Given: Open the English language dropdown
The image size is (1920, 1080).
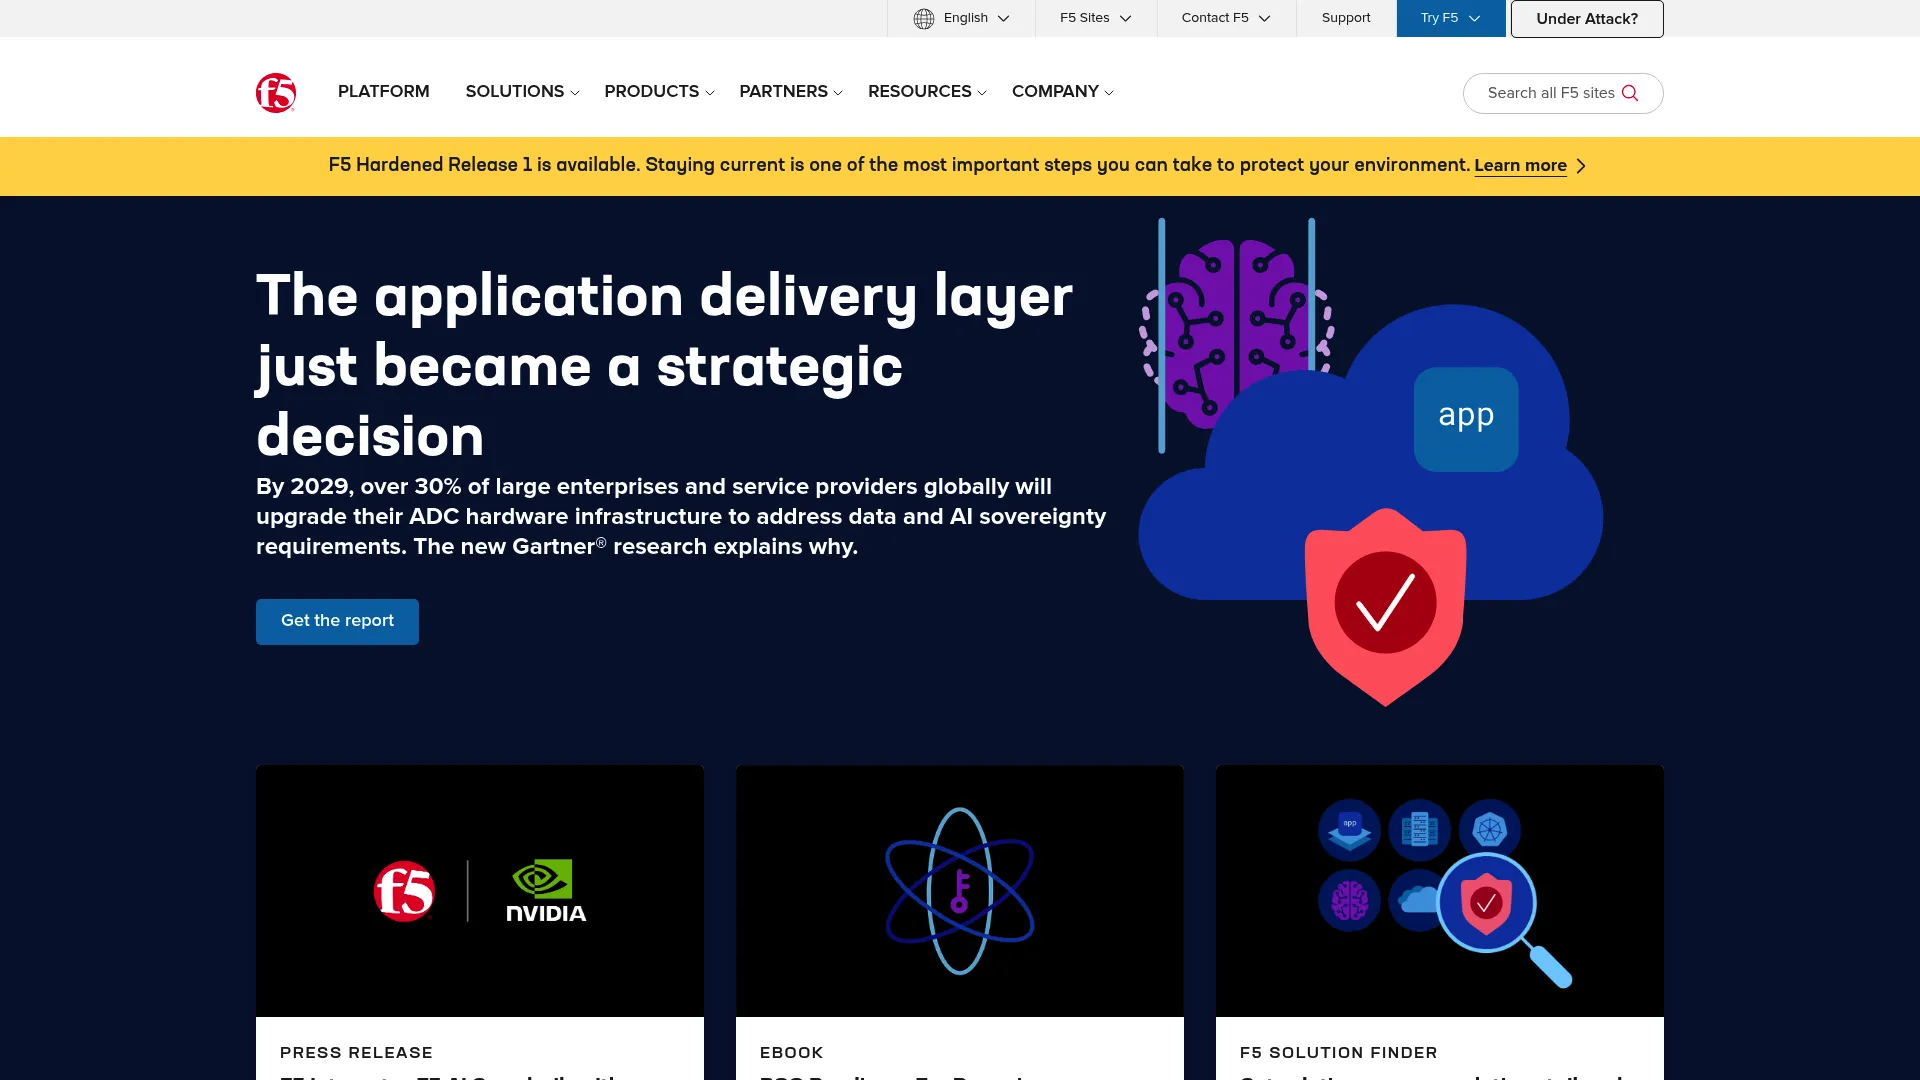Looking at the screenshot, I should tap(961, 18).
